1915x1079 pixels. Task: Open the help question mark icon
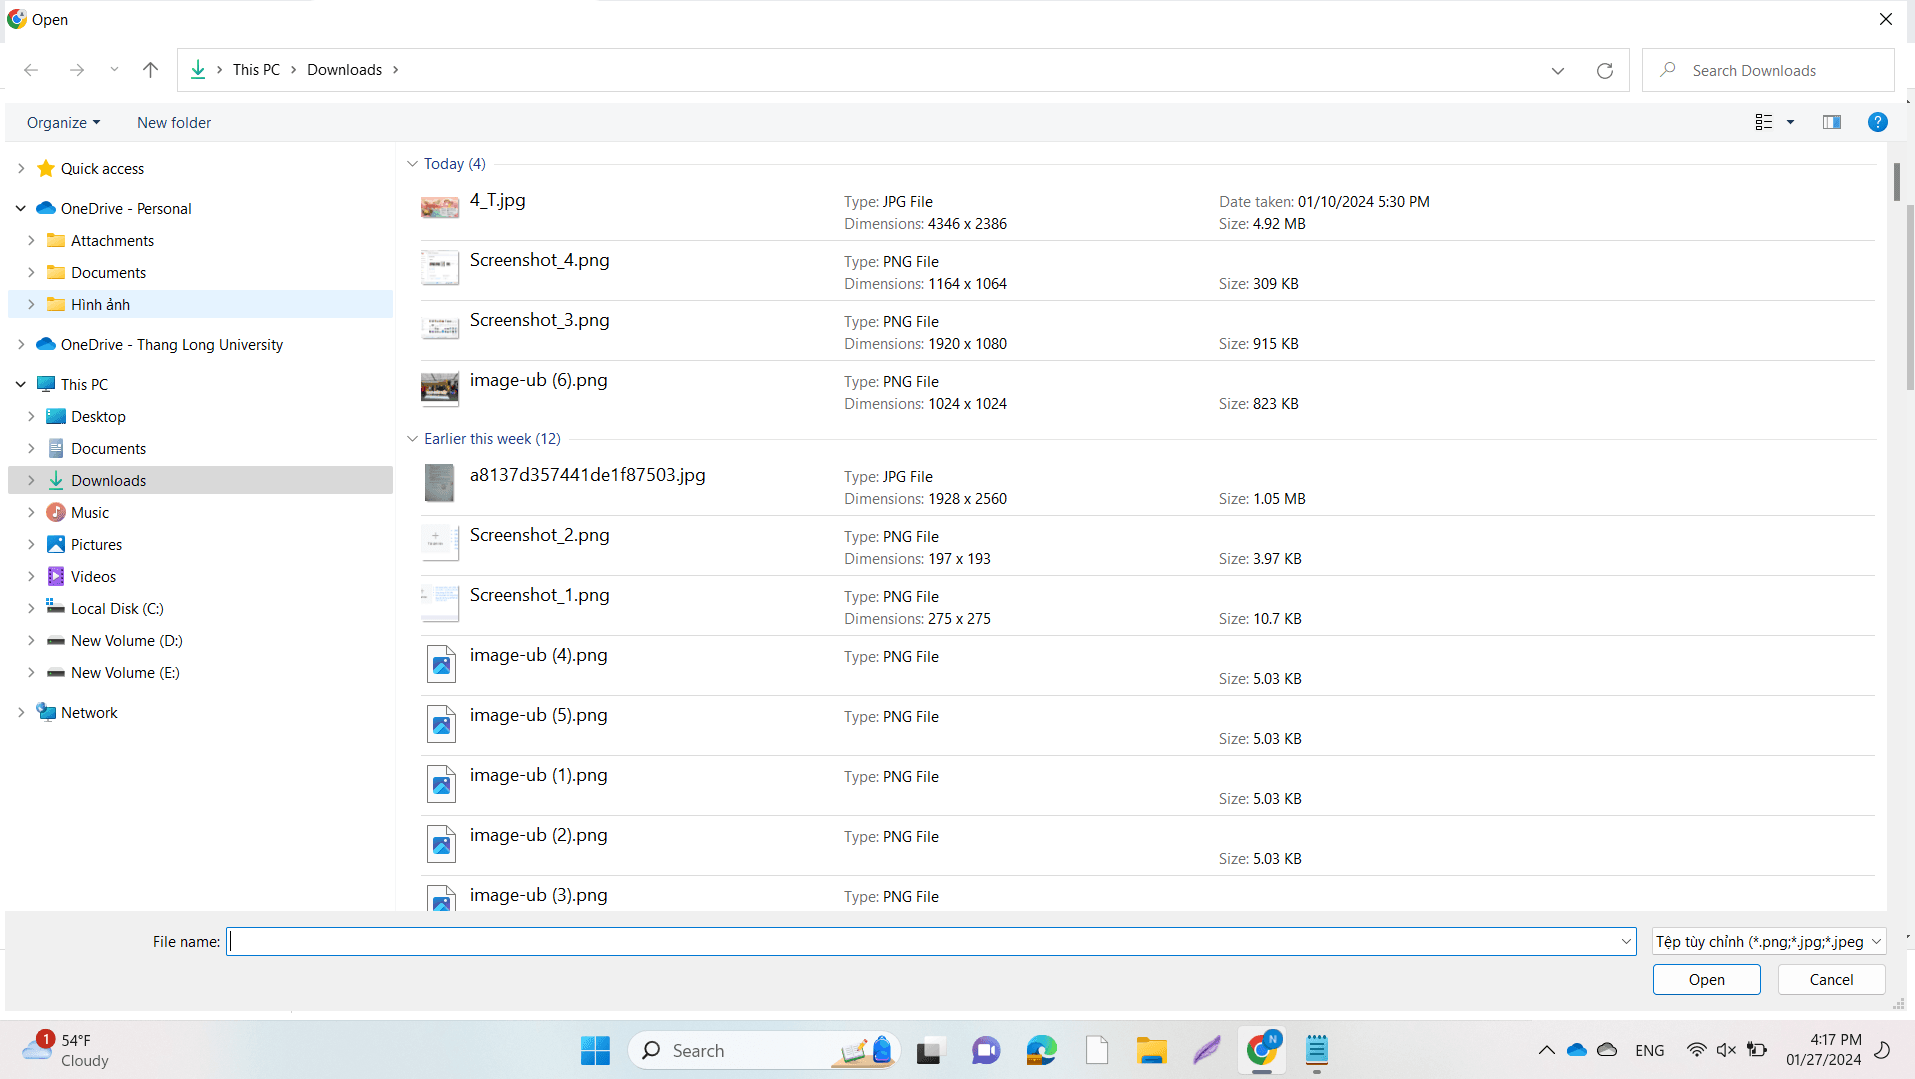click(x=1877, y=122)
